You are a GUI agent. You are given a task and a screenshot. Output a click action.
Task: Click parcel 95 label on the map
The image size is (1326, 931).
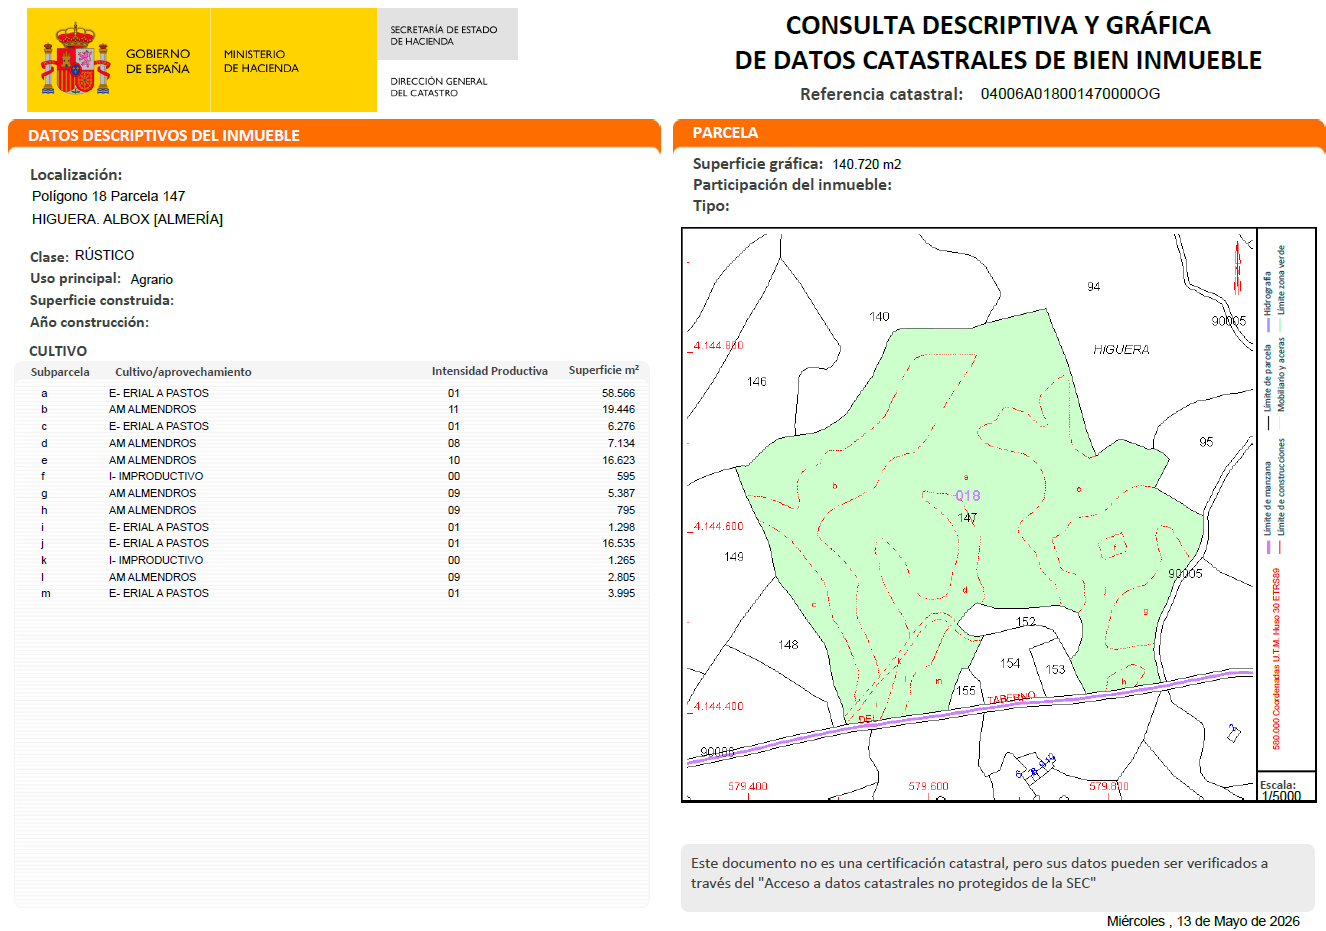click(1206, 441)
